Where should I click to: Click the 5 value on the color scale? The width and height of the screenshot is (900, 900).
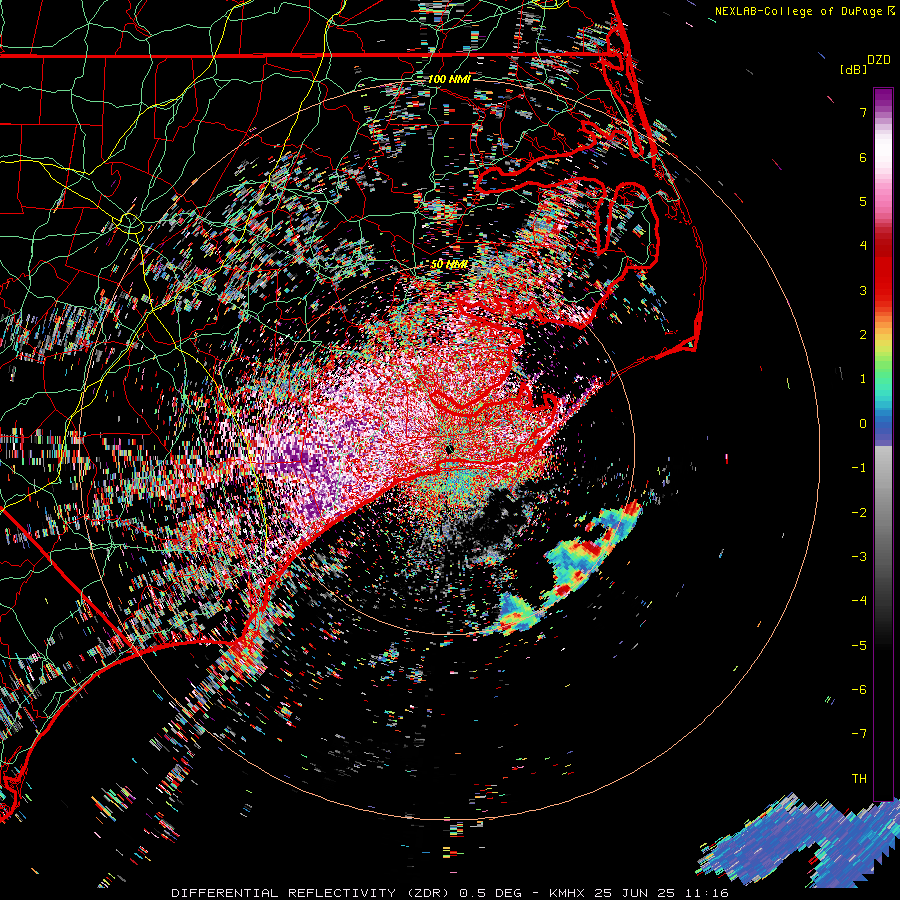coord(863,201)
